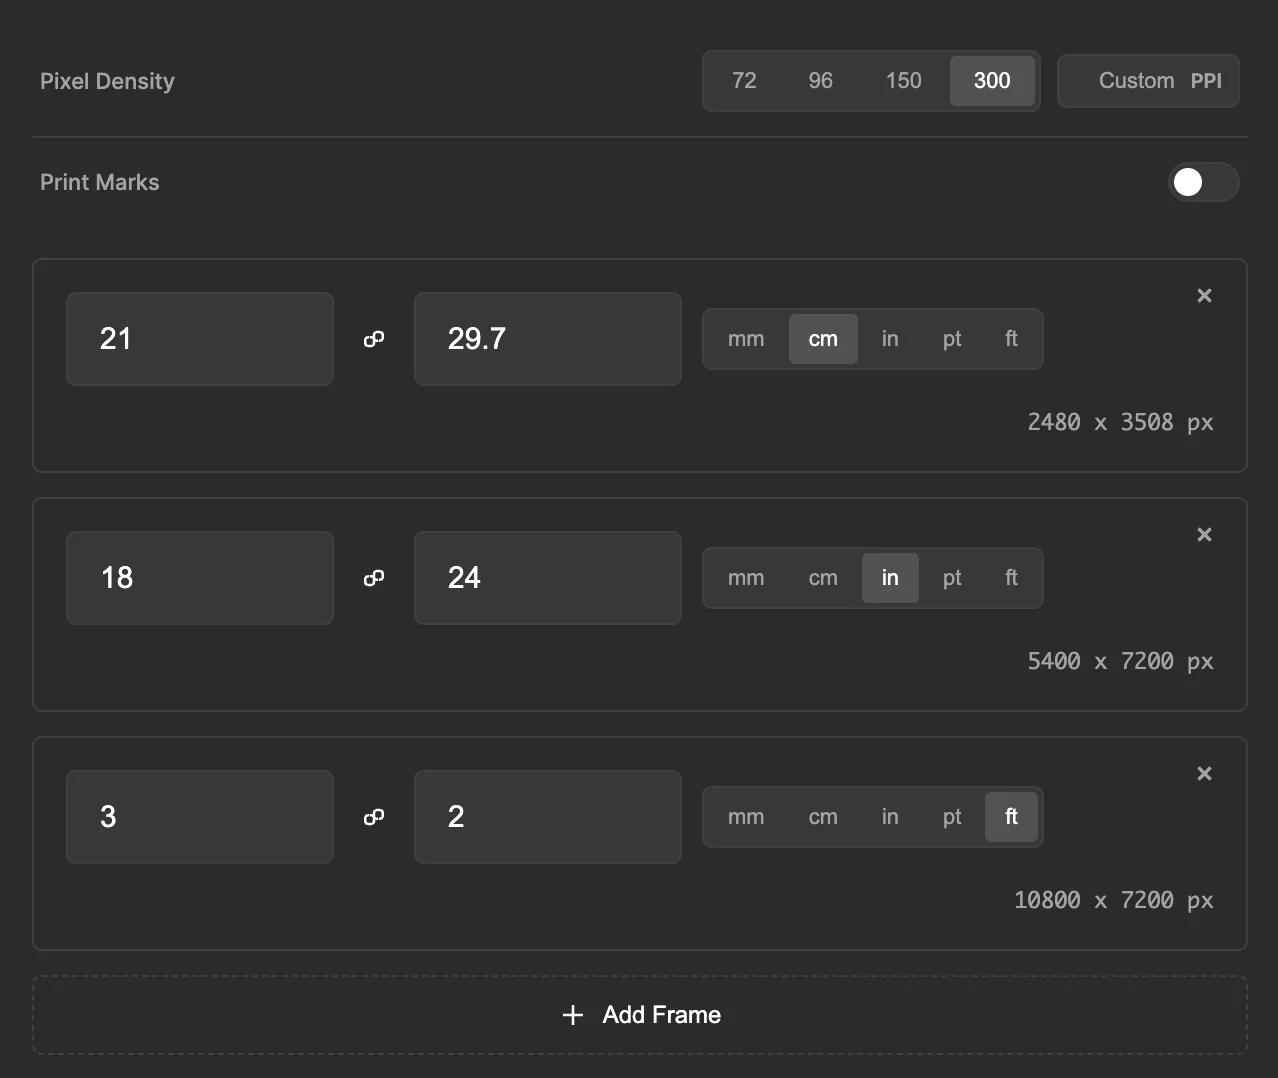The height and width of the screenshot is (1078, 1278).
Task: Remove the 18 x 24 in frame
Action: pos(1204,534)
